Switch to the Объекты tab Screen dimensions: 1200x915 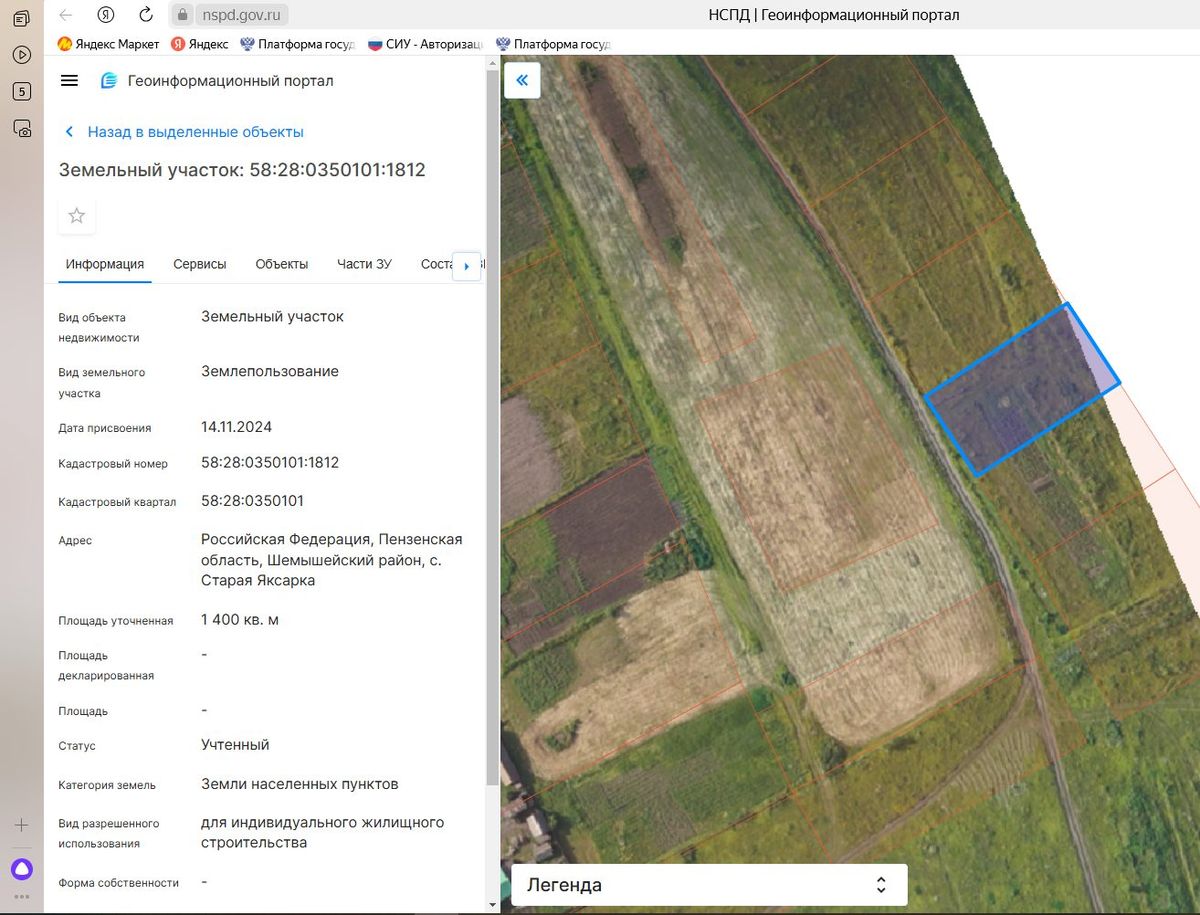coord(282,264)
